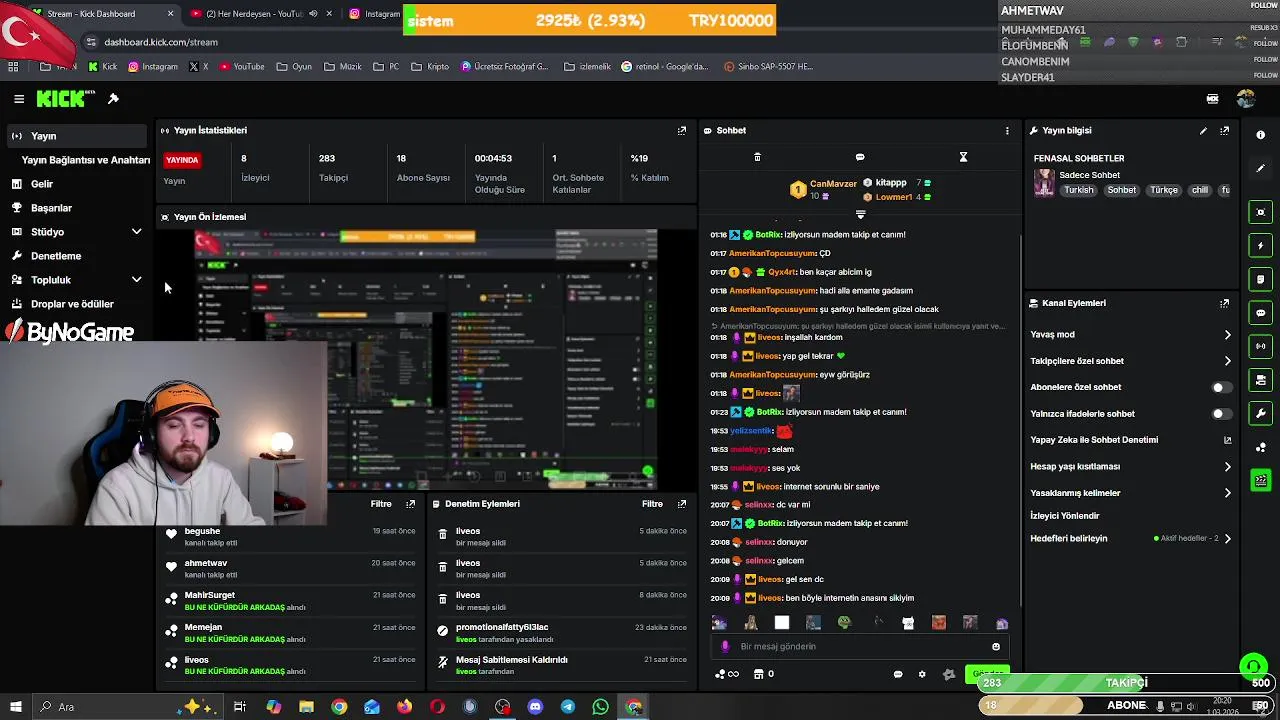Click the speech bubble icon in Sohbet toolbar

(860, 157)
